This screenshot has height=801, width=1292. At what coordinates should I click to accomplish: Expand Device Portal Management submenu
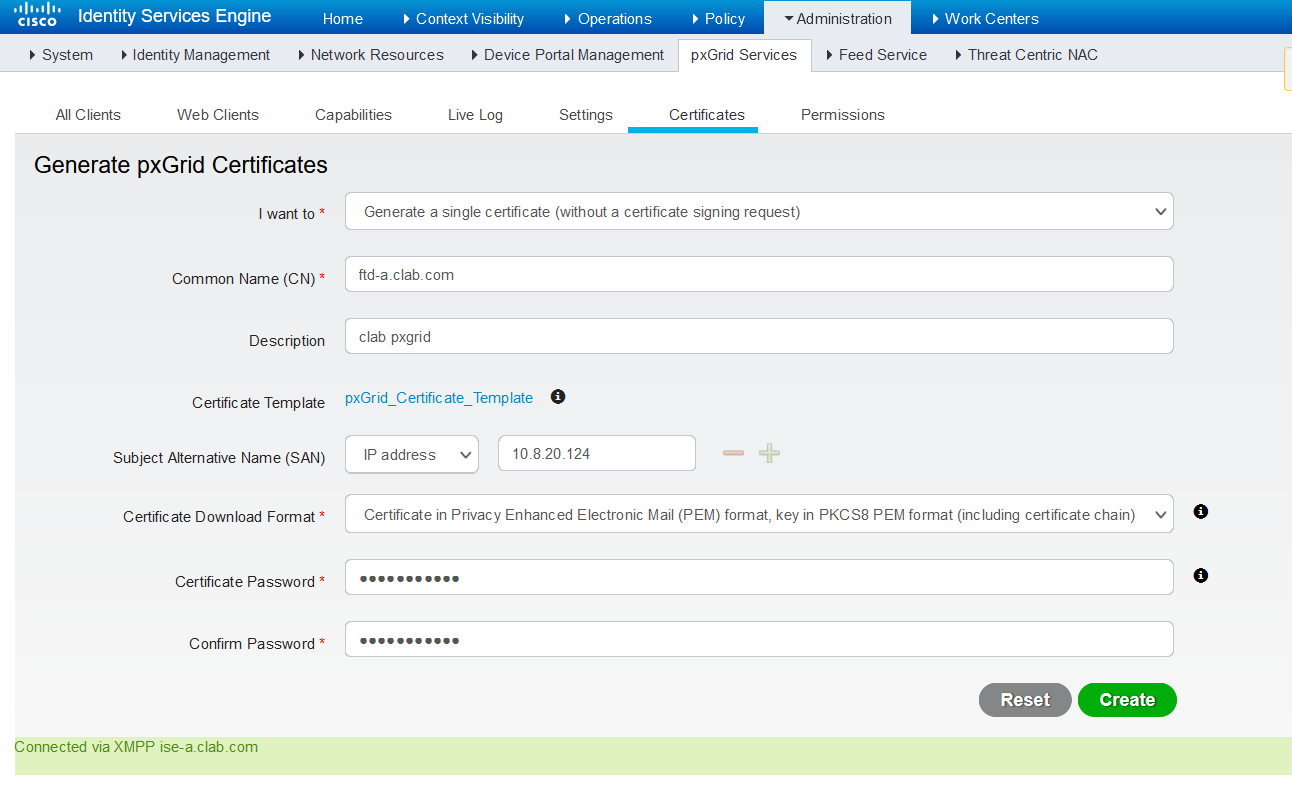pyautogui.click(x=568, y=55)
